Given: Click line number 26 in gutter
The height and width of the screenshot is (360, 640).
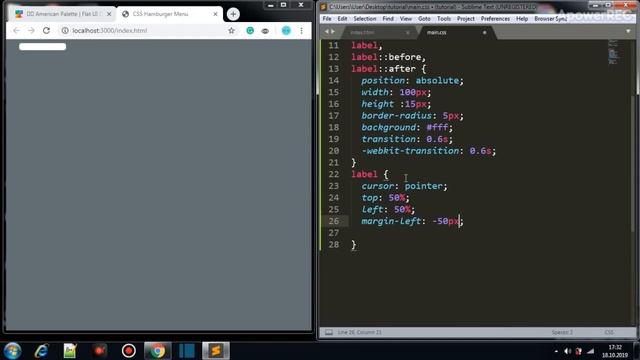Looking at the screenshot, I should 333,221.
